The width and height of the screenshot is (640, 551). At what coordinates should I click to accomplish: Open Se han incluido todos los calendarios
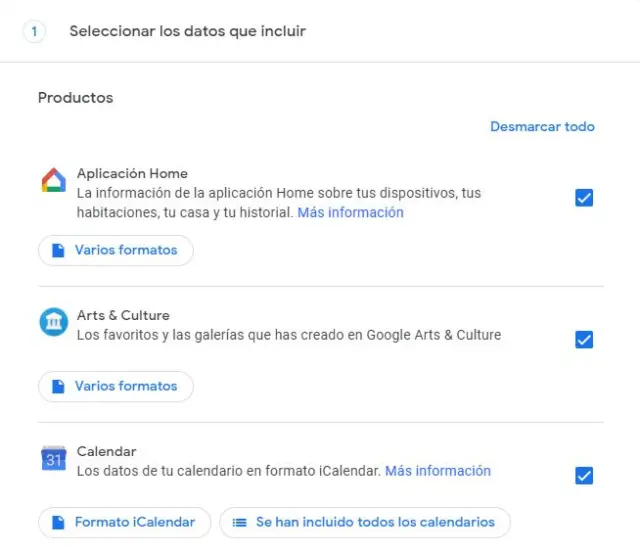pos(365,522)
